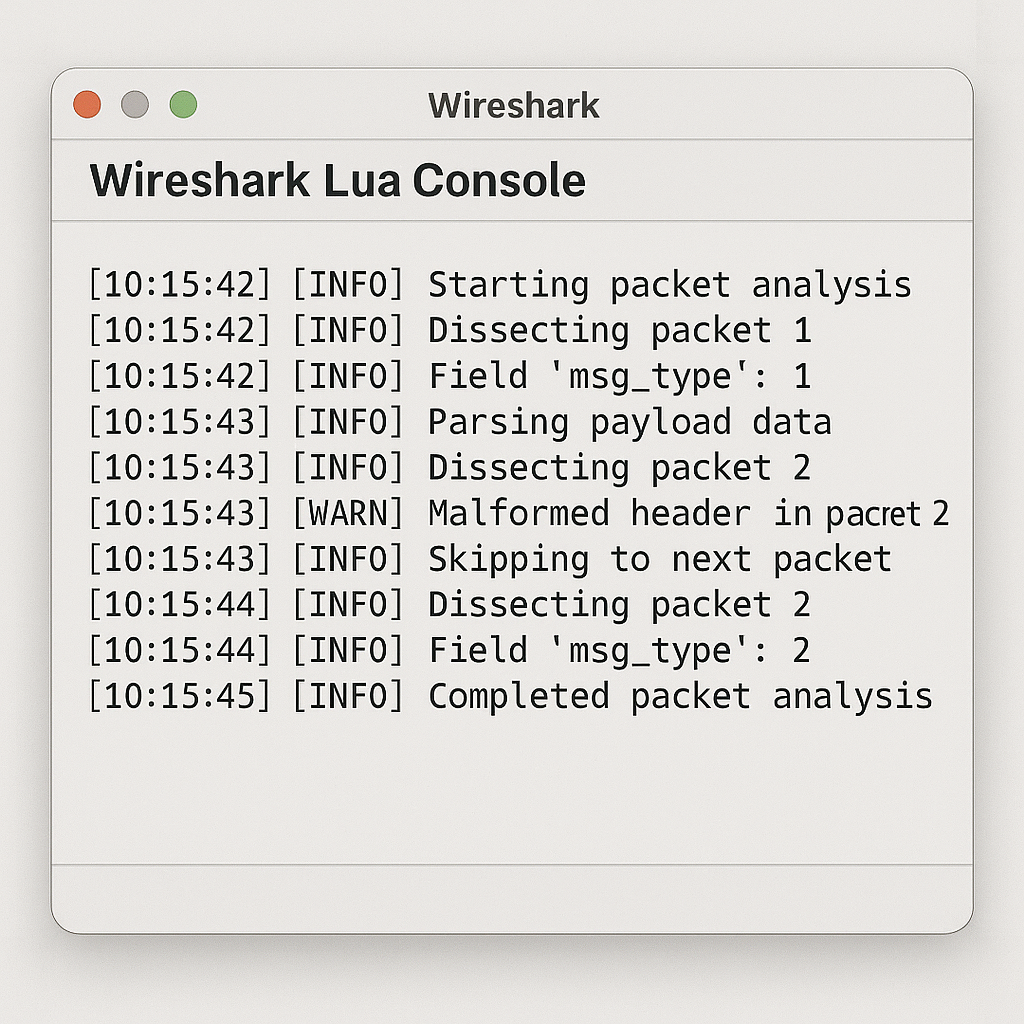Click the 10:15:45 timestamp
The height and width of the screenshot is (1024, 1024).
click(180, 695)
